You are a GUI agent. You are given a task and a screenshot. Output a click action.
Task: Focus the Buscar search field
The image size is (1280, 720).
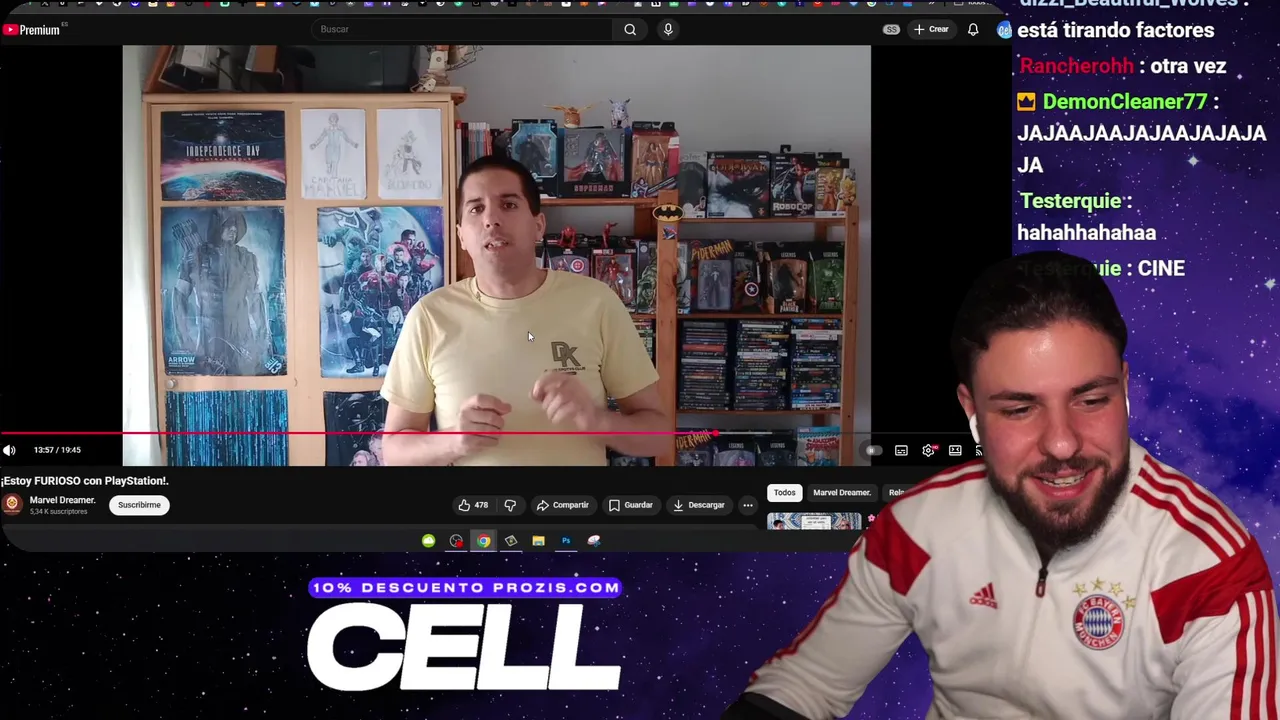tap(462, 29)
